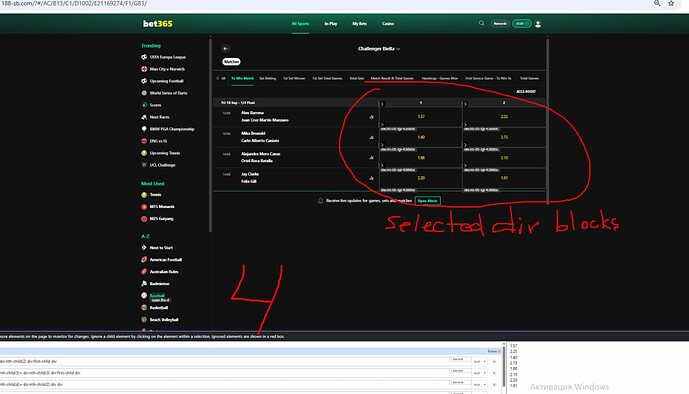
Task: Click Next to Start icon
Action: click(144, 248)
